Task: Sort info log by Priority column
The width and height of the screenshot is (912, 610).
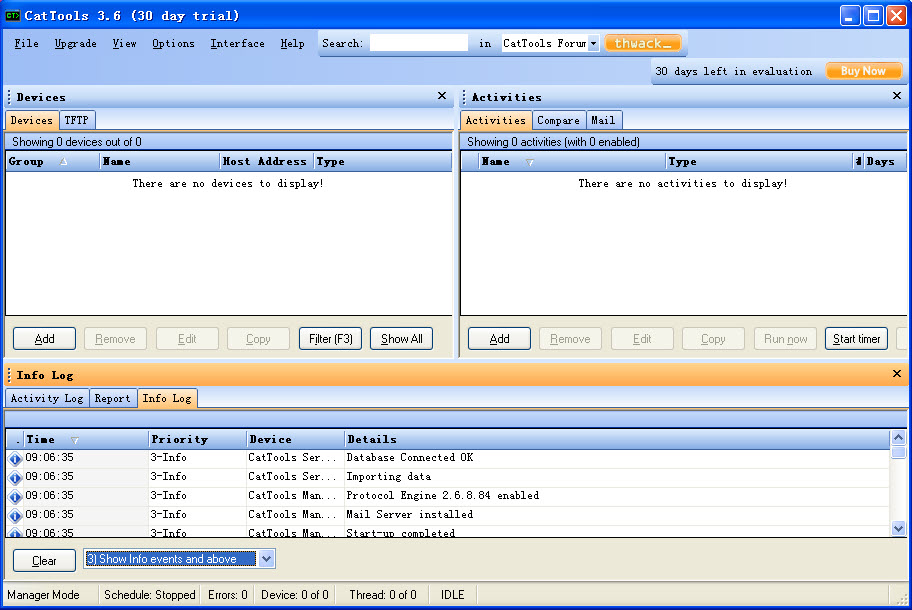Action: 197,440
